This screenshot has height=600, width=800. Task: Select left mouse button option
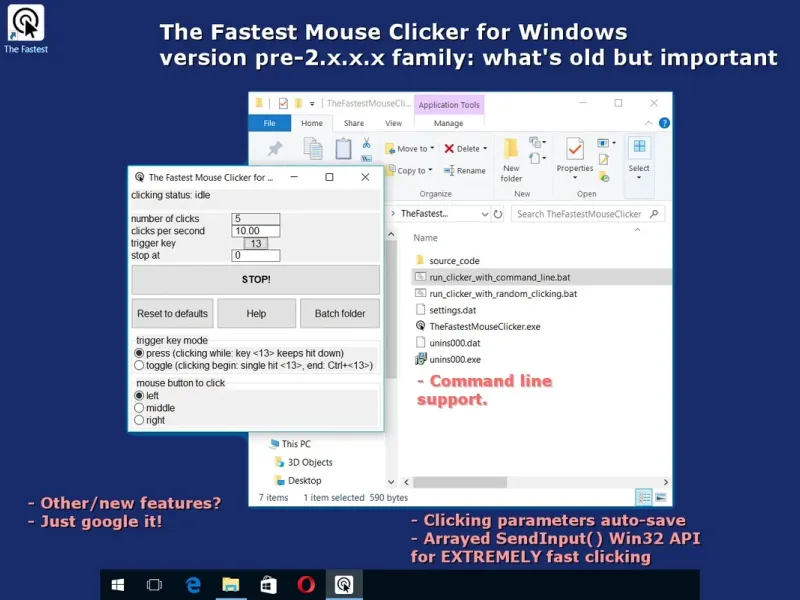click(x=139, y=395)
